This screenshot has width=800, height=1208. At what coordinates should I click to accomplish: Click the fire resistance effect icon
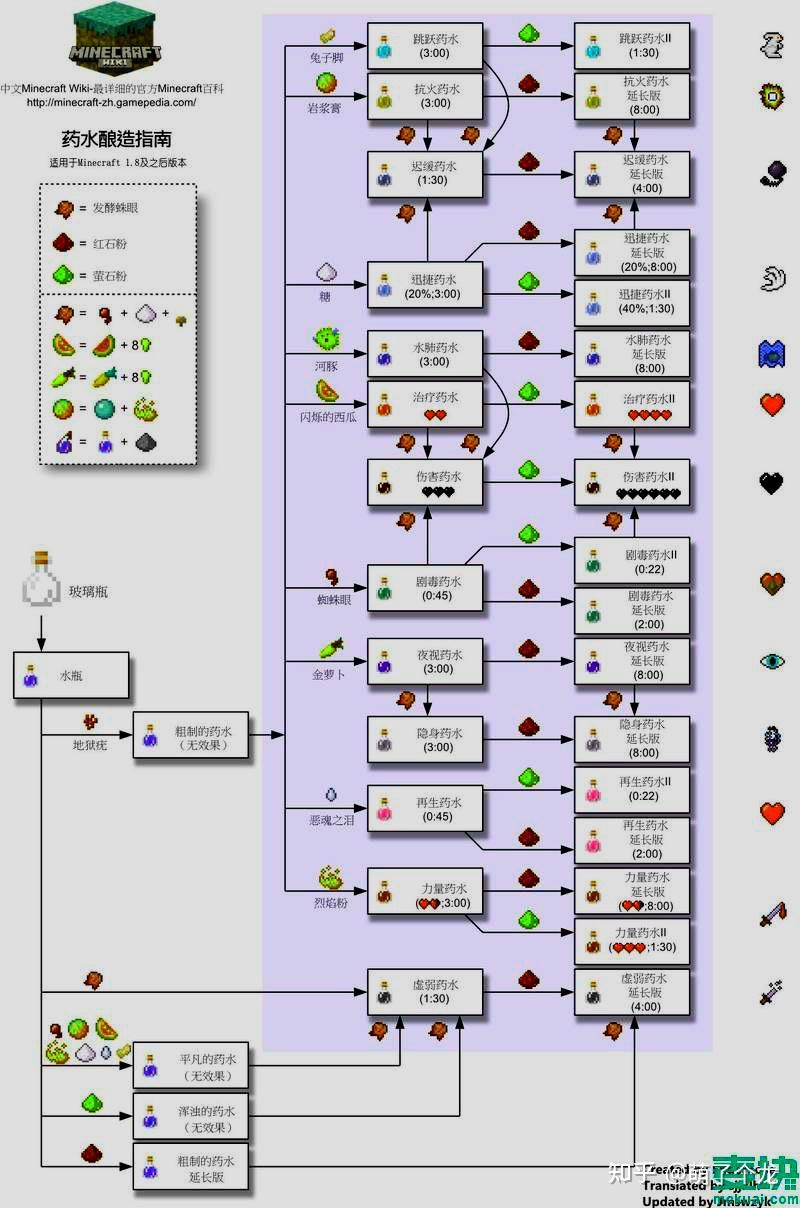coord(773,97)
